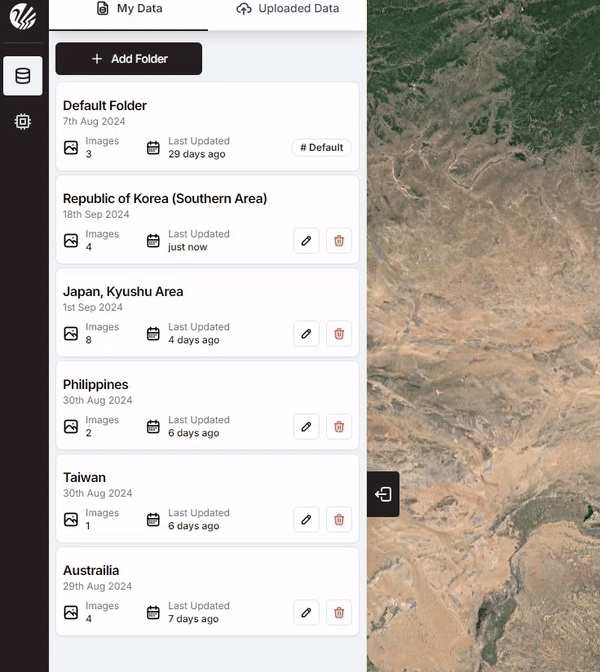Open Republic of Korea (Southern Area) title
This screenshot has height=672, width=600.
click(165, 198)
